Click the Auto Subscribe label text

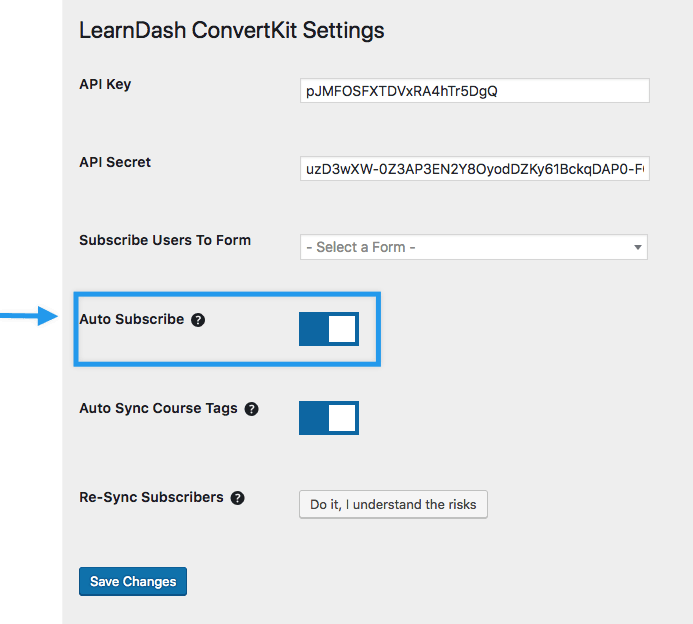coord(132,319)
